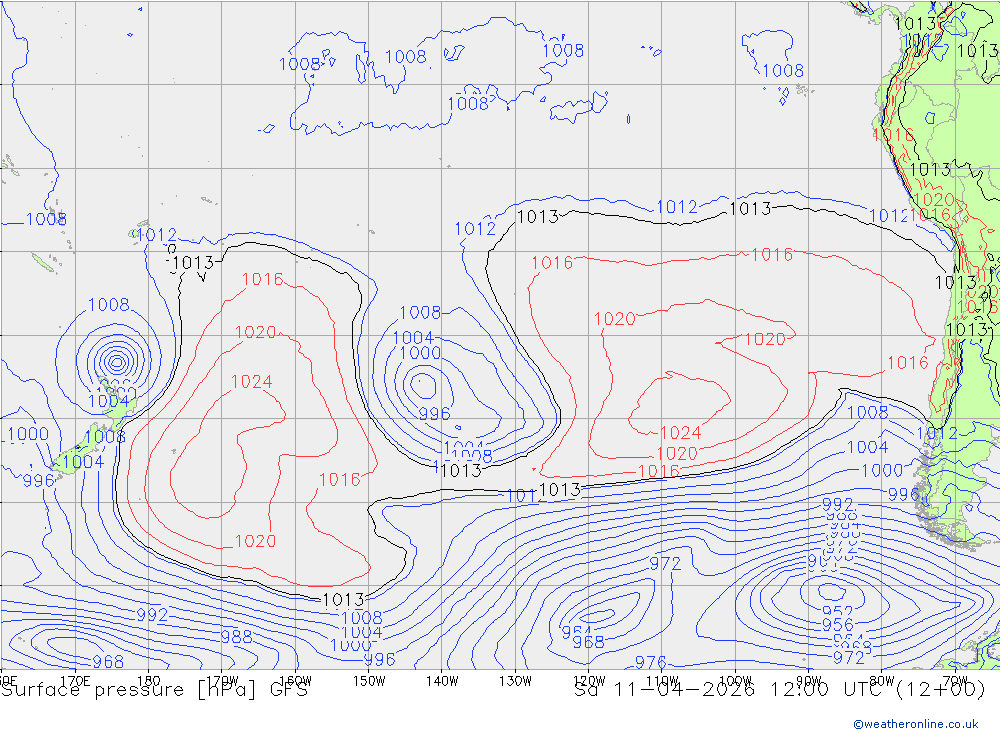1000x733 pixels.
Task: Click the blue 952 low center label
Action: click(837, 612)
